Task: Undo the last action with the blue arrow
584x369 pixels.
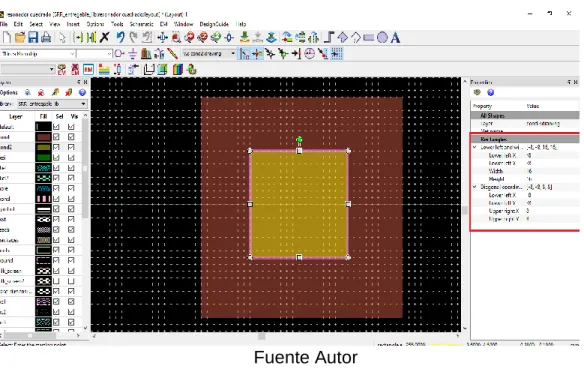Action: tap(120, 37)
